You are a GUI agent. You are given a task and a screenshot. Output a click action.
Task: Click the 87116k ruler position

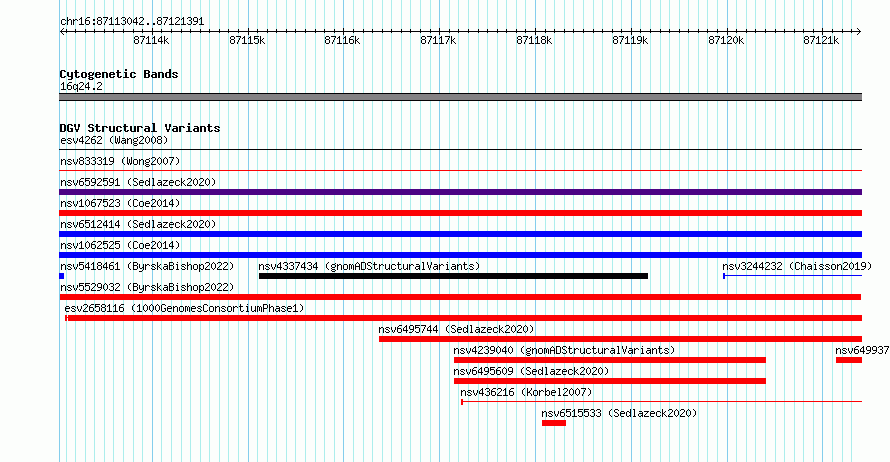coord(342,40)
